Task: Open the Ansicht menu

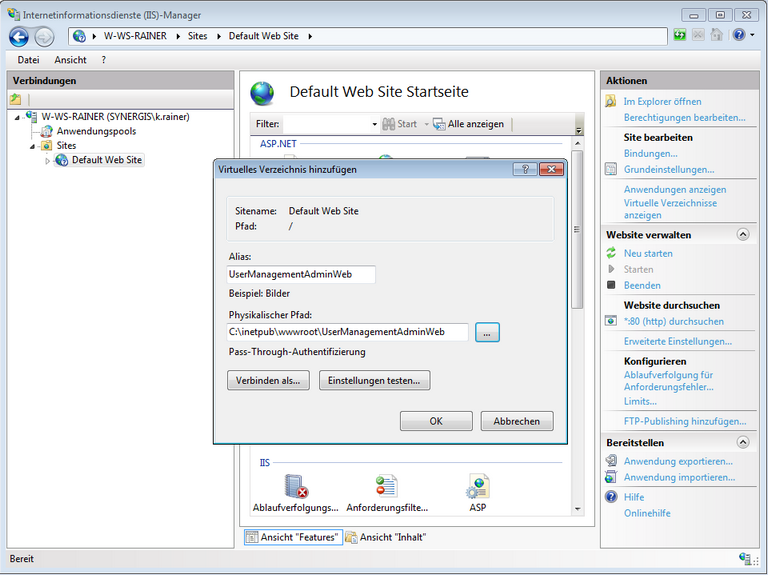Action: [70, 60]
